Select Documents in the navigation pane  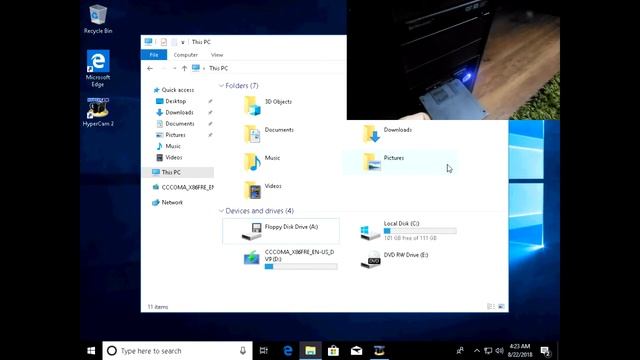coord(180,124)
